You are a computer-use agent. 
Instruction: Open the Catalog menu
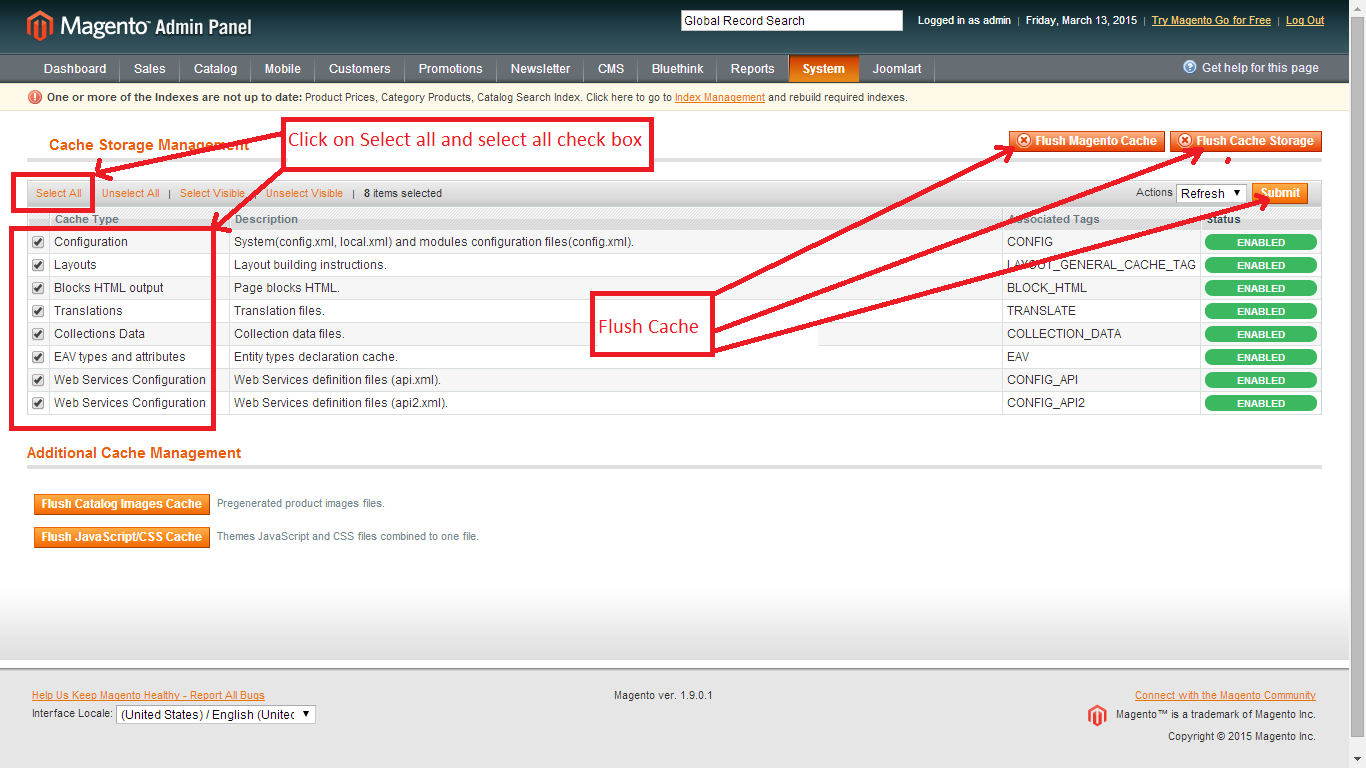[215, 69]
